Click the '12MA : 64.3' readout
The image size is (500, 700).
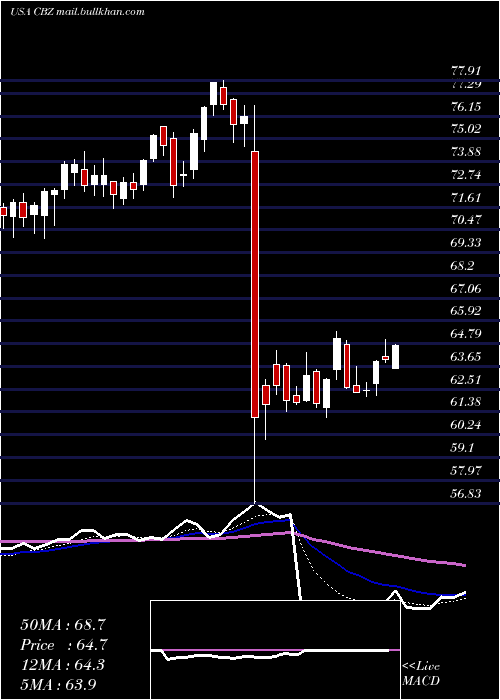63,665
